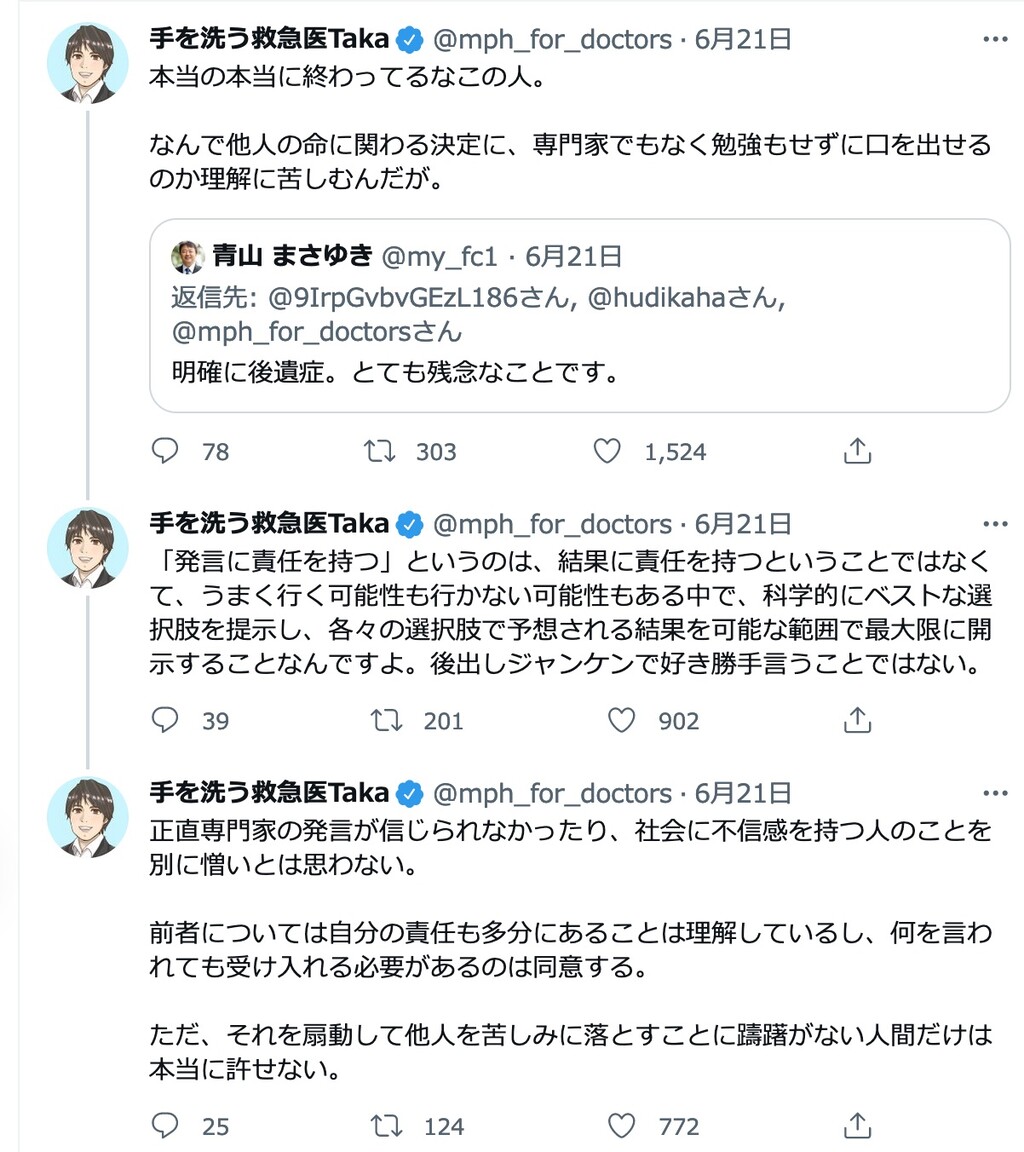Screen dimensions: 1024x1152
Task: Share the third tweet
Action: click(x=857, y=1126)
